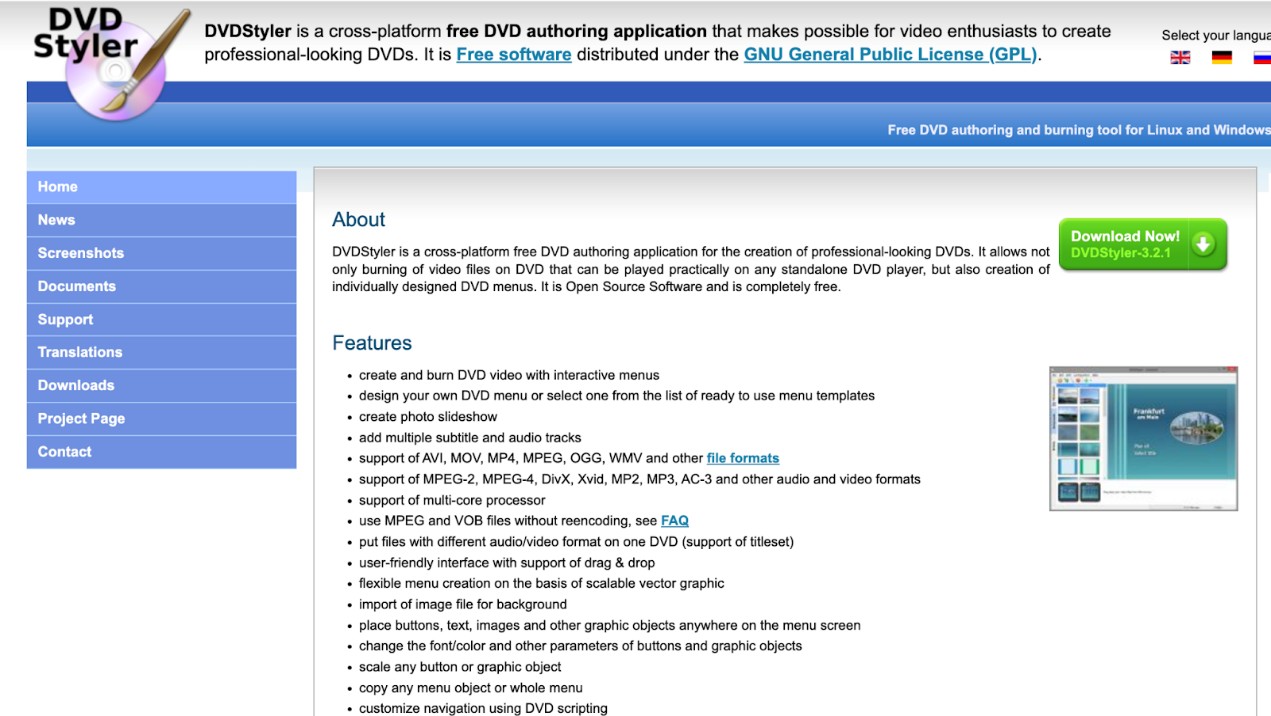Click the green download arrow icon
The height and width of the screenshot is (716, 1271).
tap(1201, 243)
